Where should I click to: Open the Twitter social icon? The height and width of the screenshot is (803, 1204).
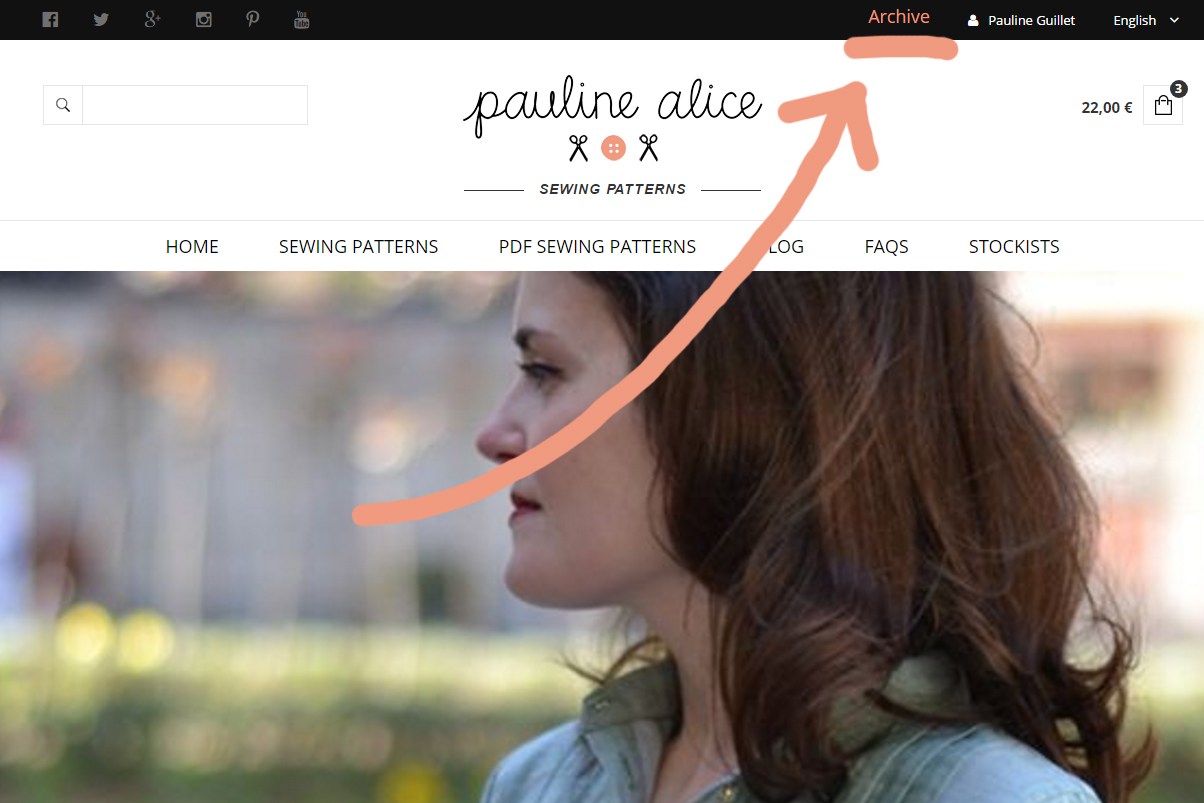click(x=101, y=19)
